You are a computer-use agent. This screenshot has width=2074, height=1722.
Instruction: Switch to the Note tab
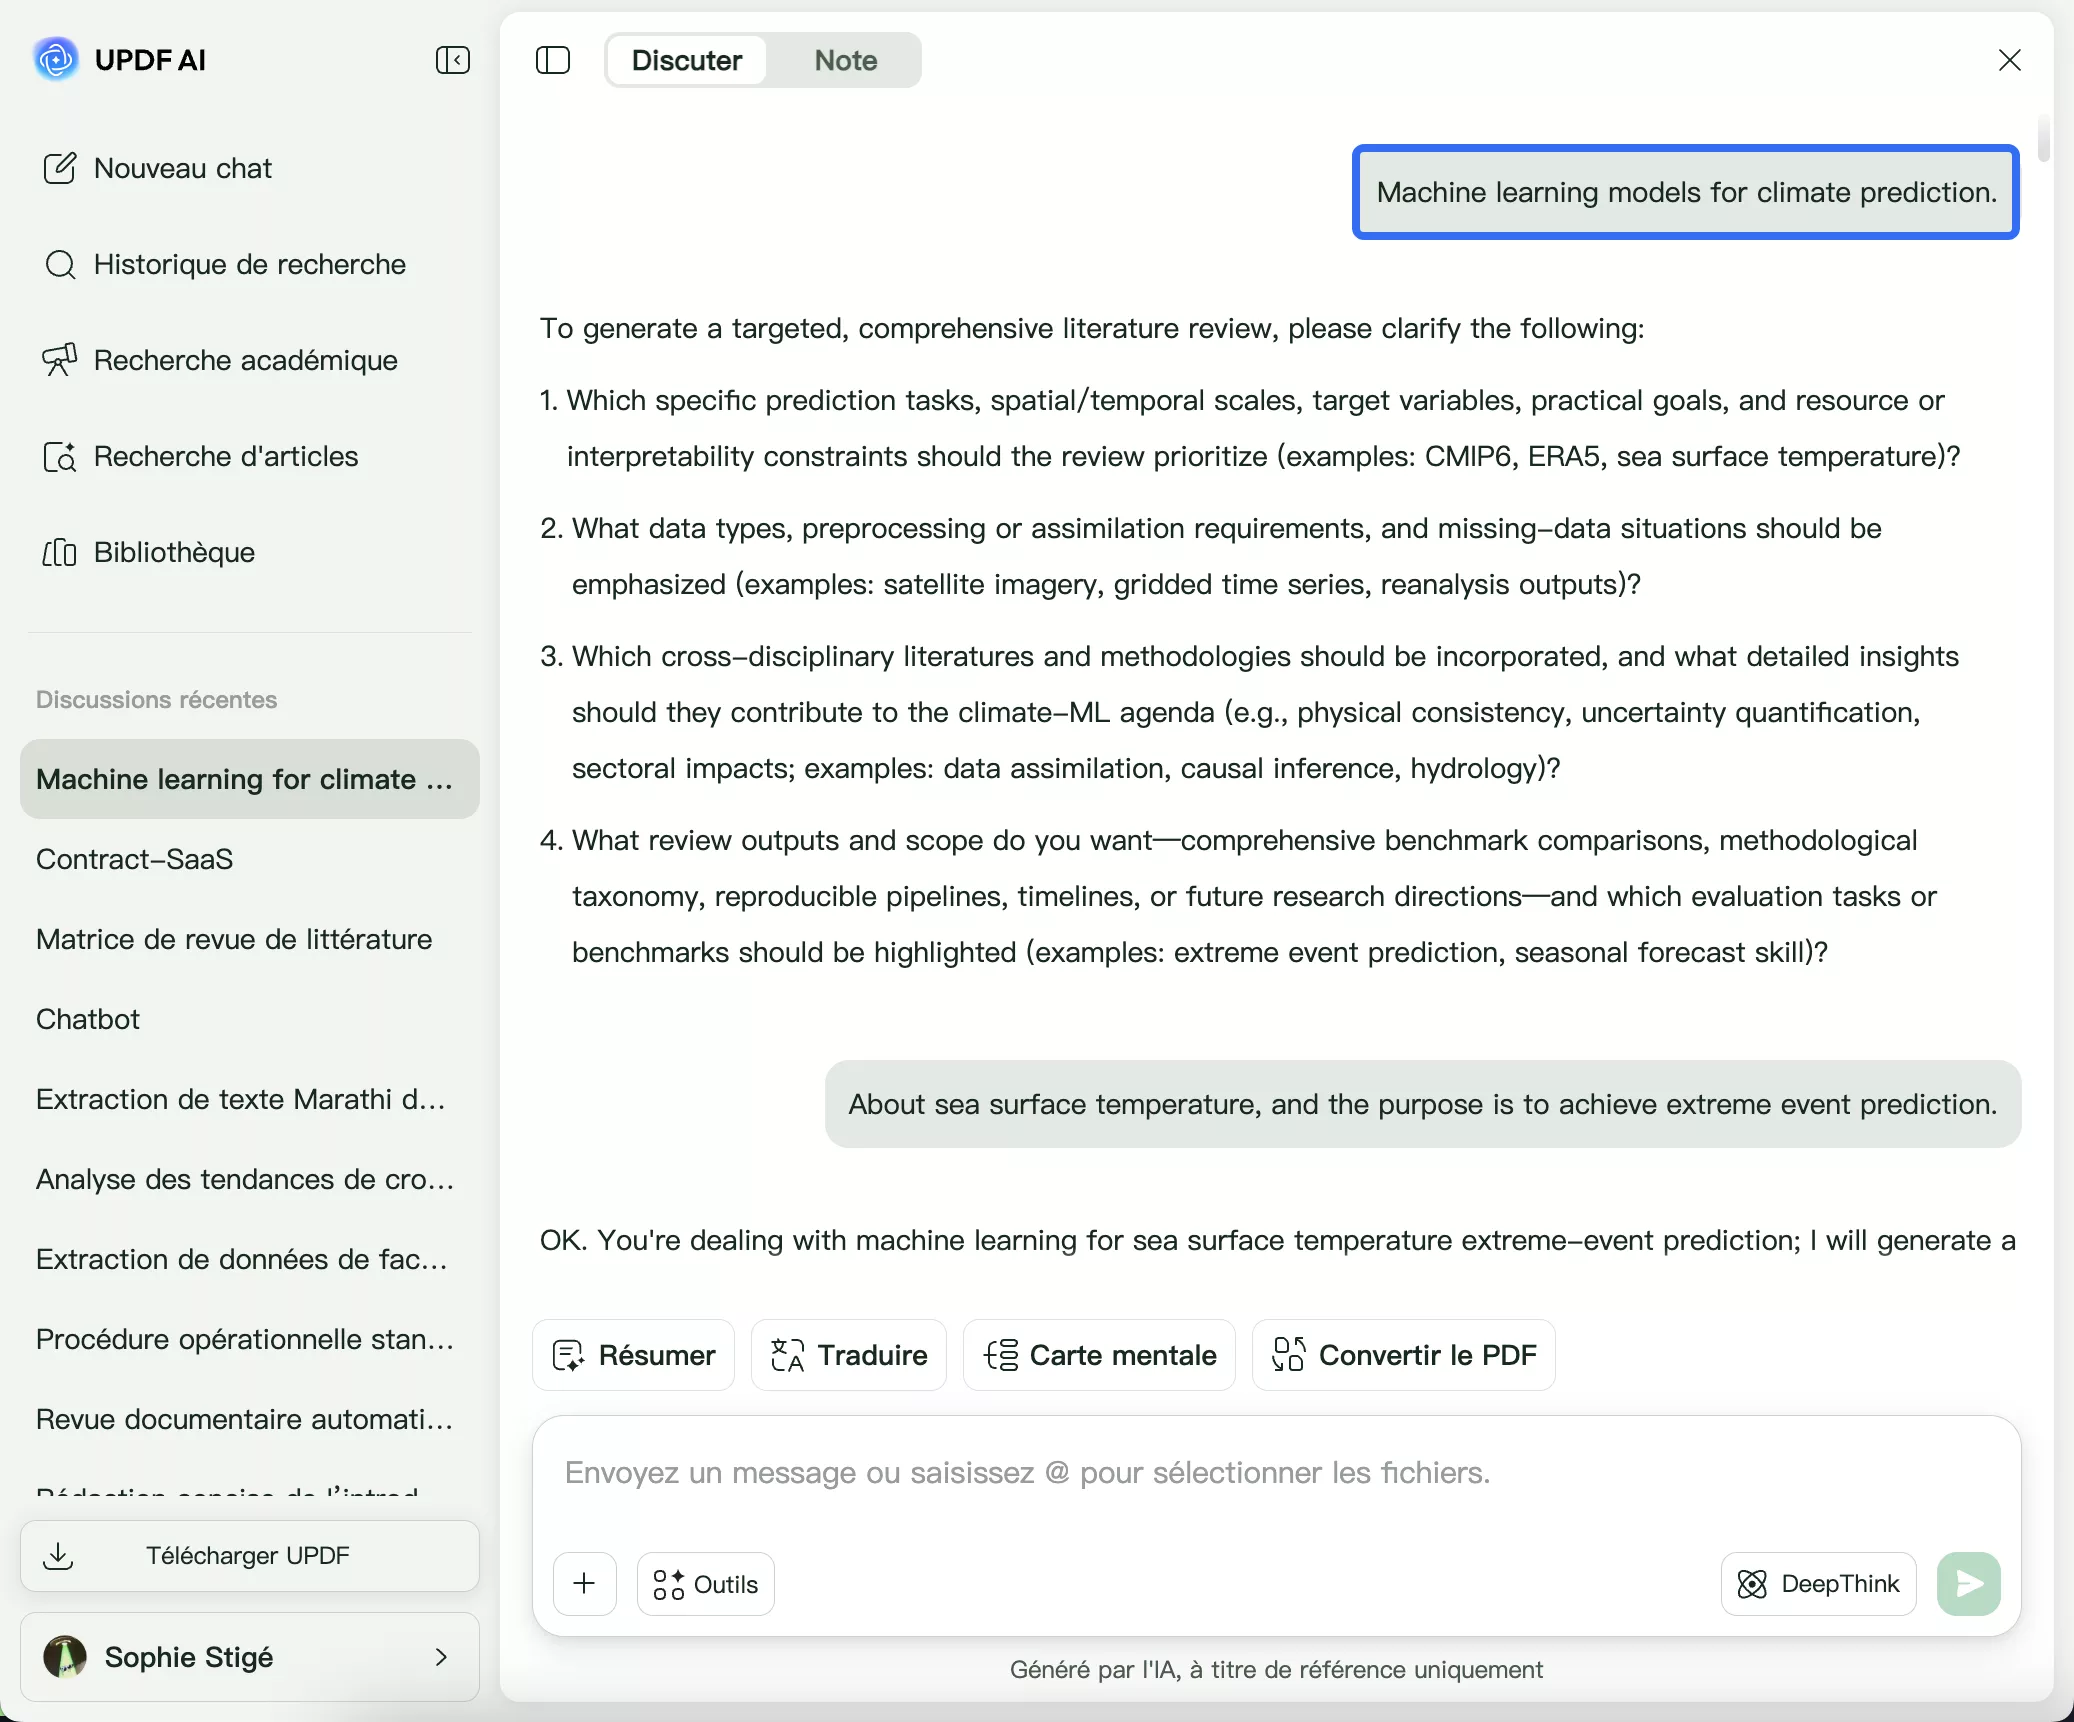coord(845,60)
